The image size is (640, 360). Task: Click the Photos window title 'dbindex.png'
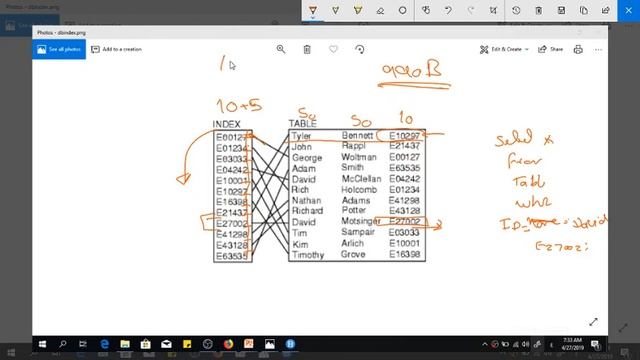click(x=61, y=33)
